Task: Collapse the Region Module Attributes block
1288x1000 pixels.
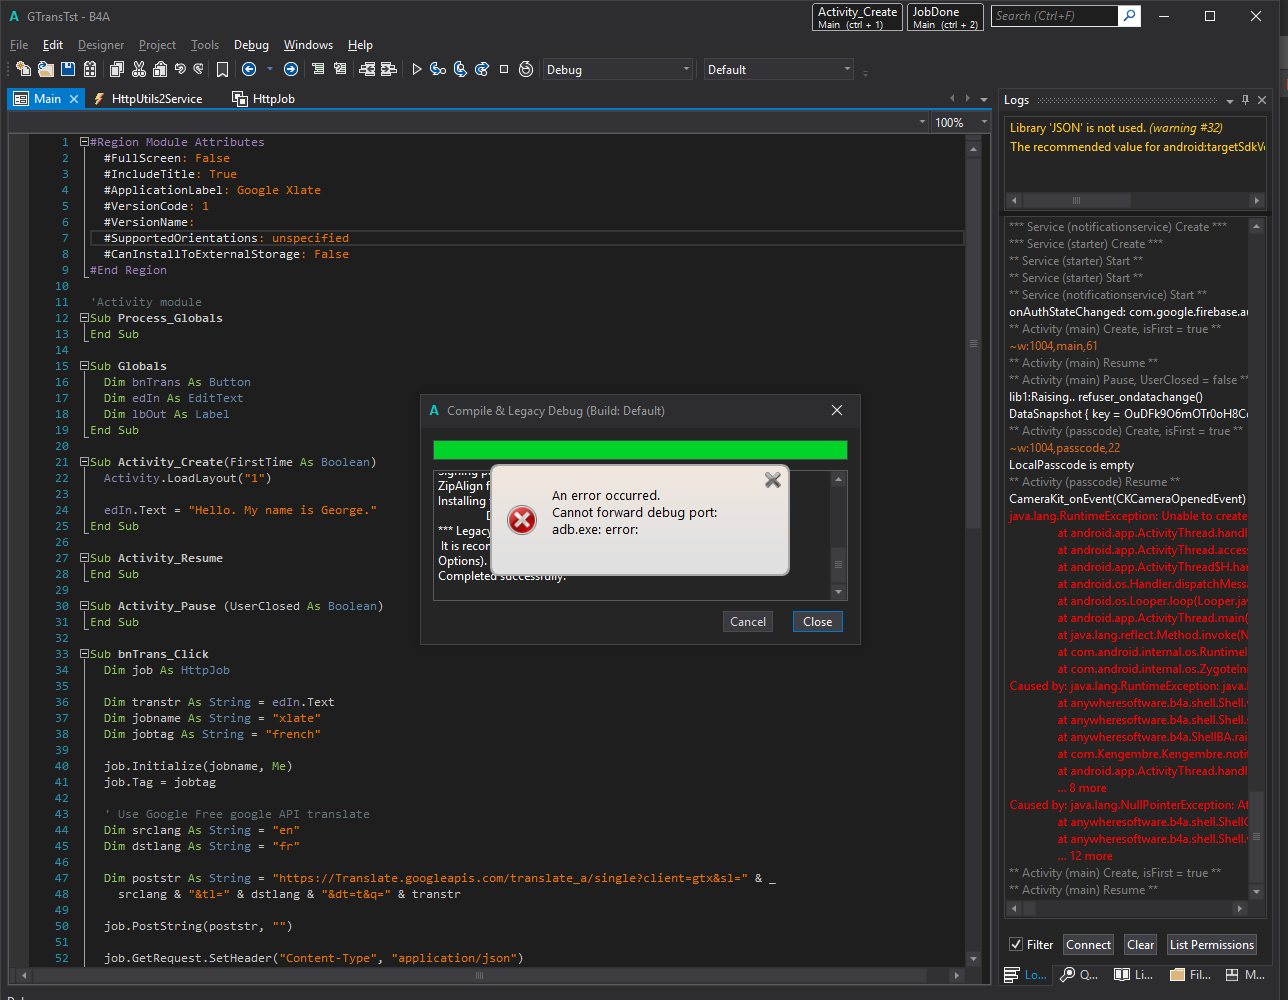Action: (85, 142)
